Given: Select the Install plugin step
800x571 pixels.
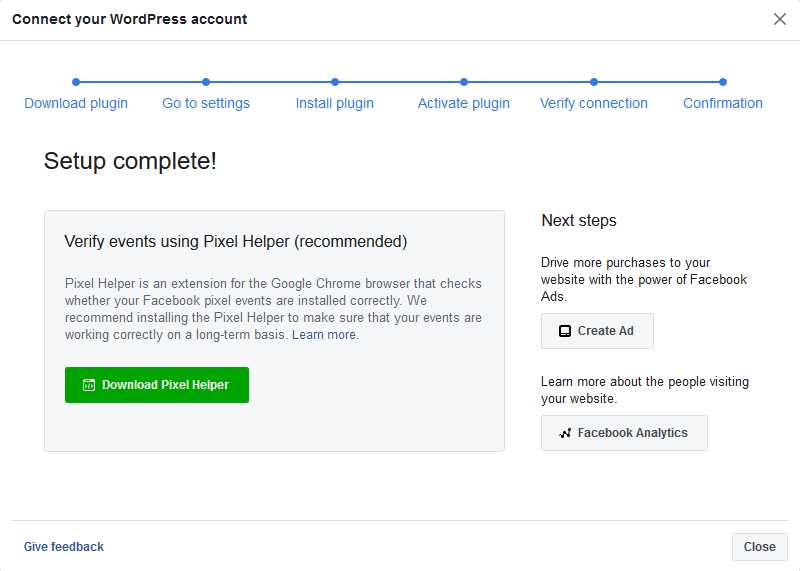Looking at the screenshot, I should tap(335, 103).
